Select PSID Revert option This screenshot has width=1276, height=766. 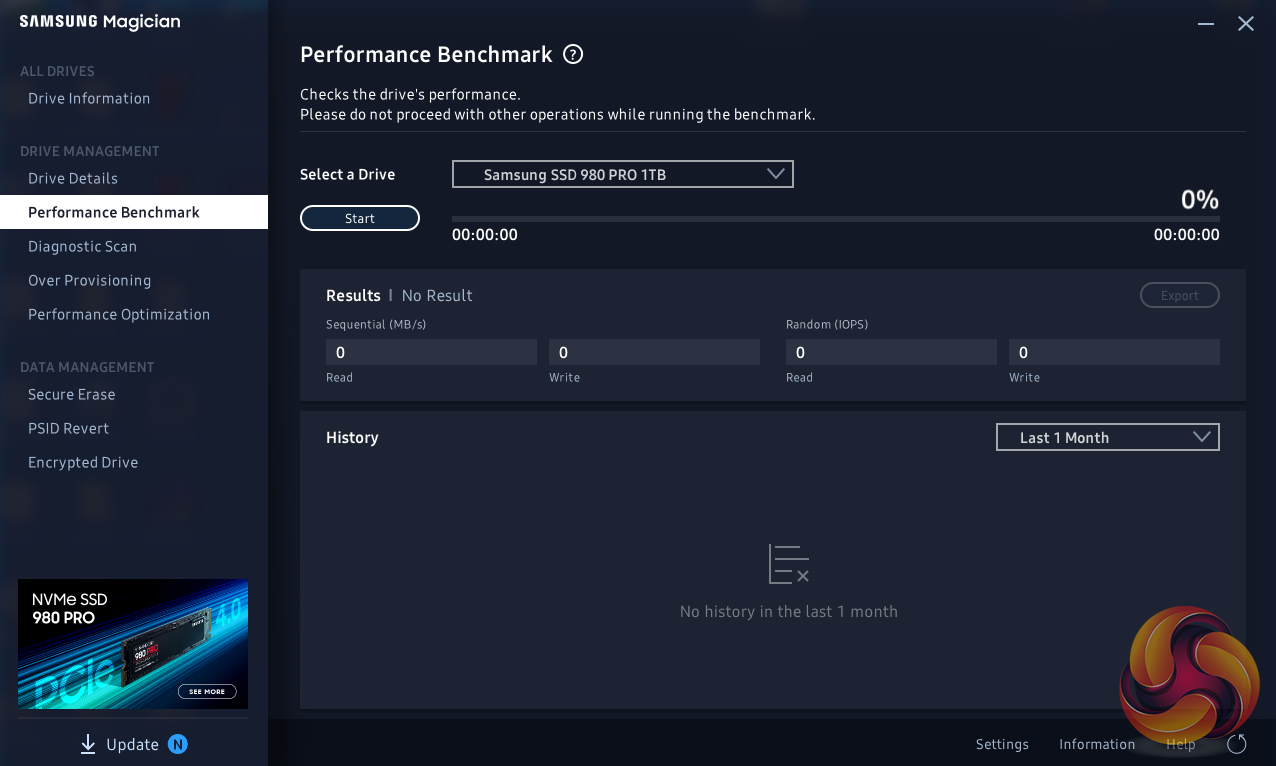pos(68,428)
